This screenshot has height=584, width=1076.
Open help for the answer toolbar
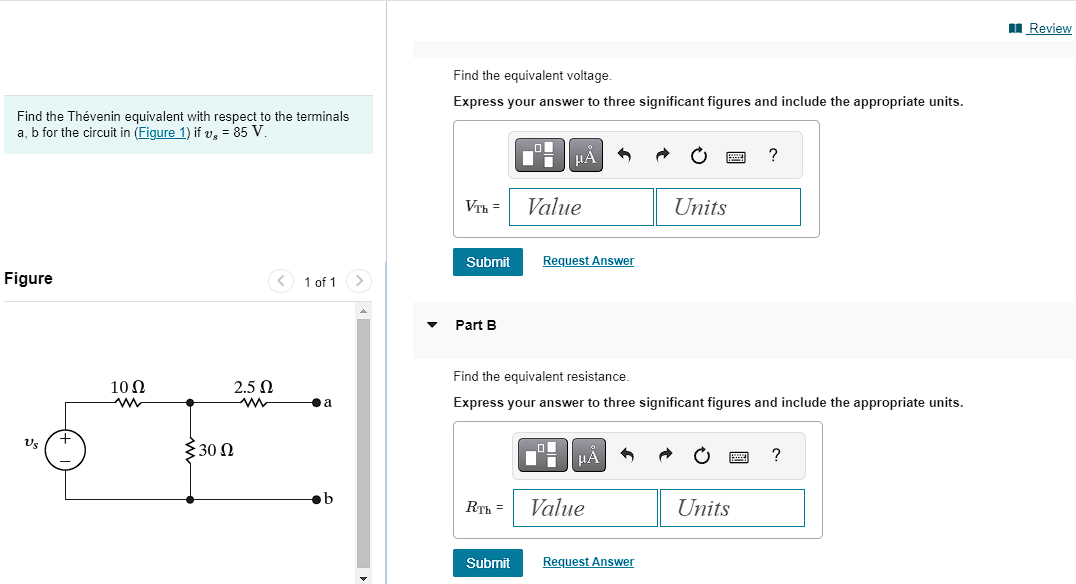tap(771, 155)
